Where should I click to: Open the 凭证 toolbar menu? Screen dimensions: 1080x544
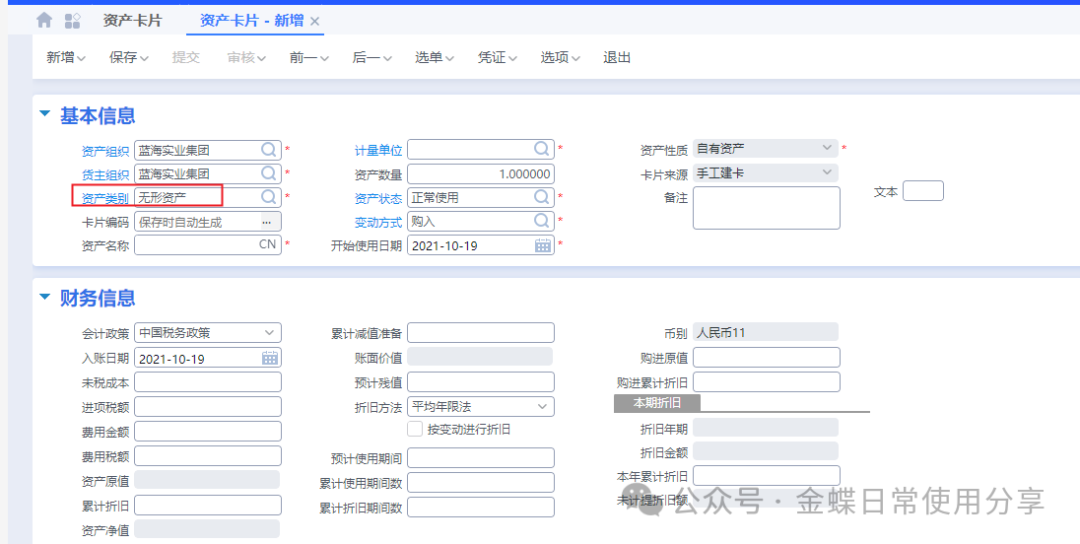pos(497,58)
